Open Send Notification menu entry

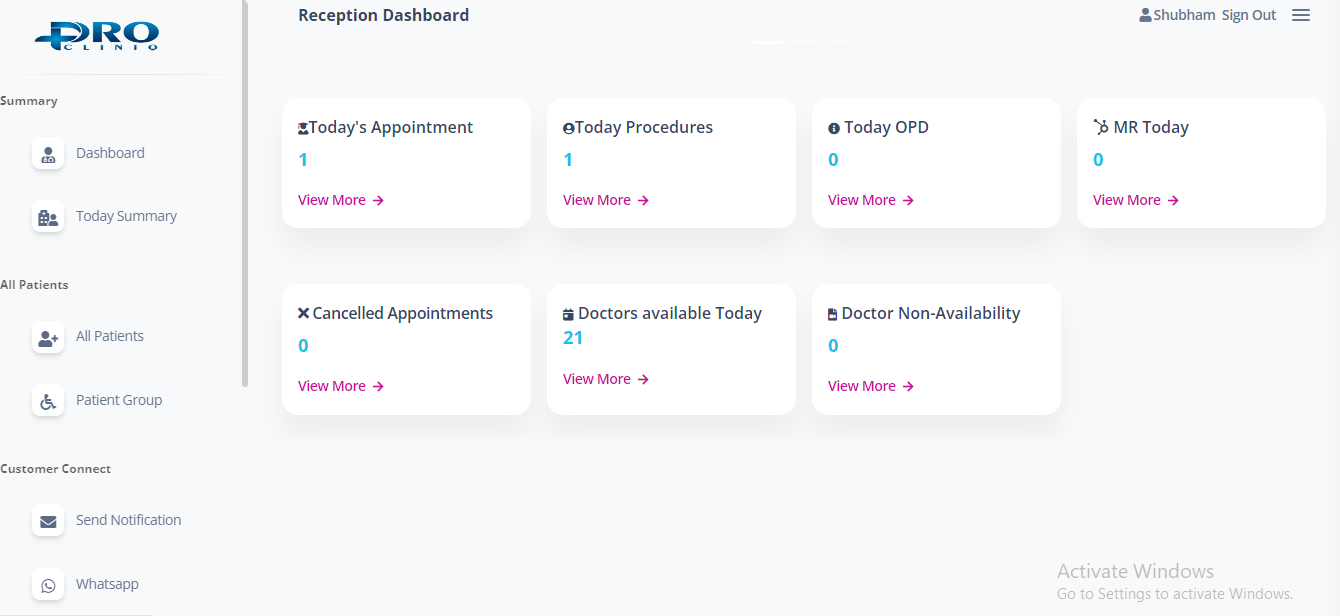click(128, 520)
